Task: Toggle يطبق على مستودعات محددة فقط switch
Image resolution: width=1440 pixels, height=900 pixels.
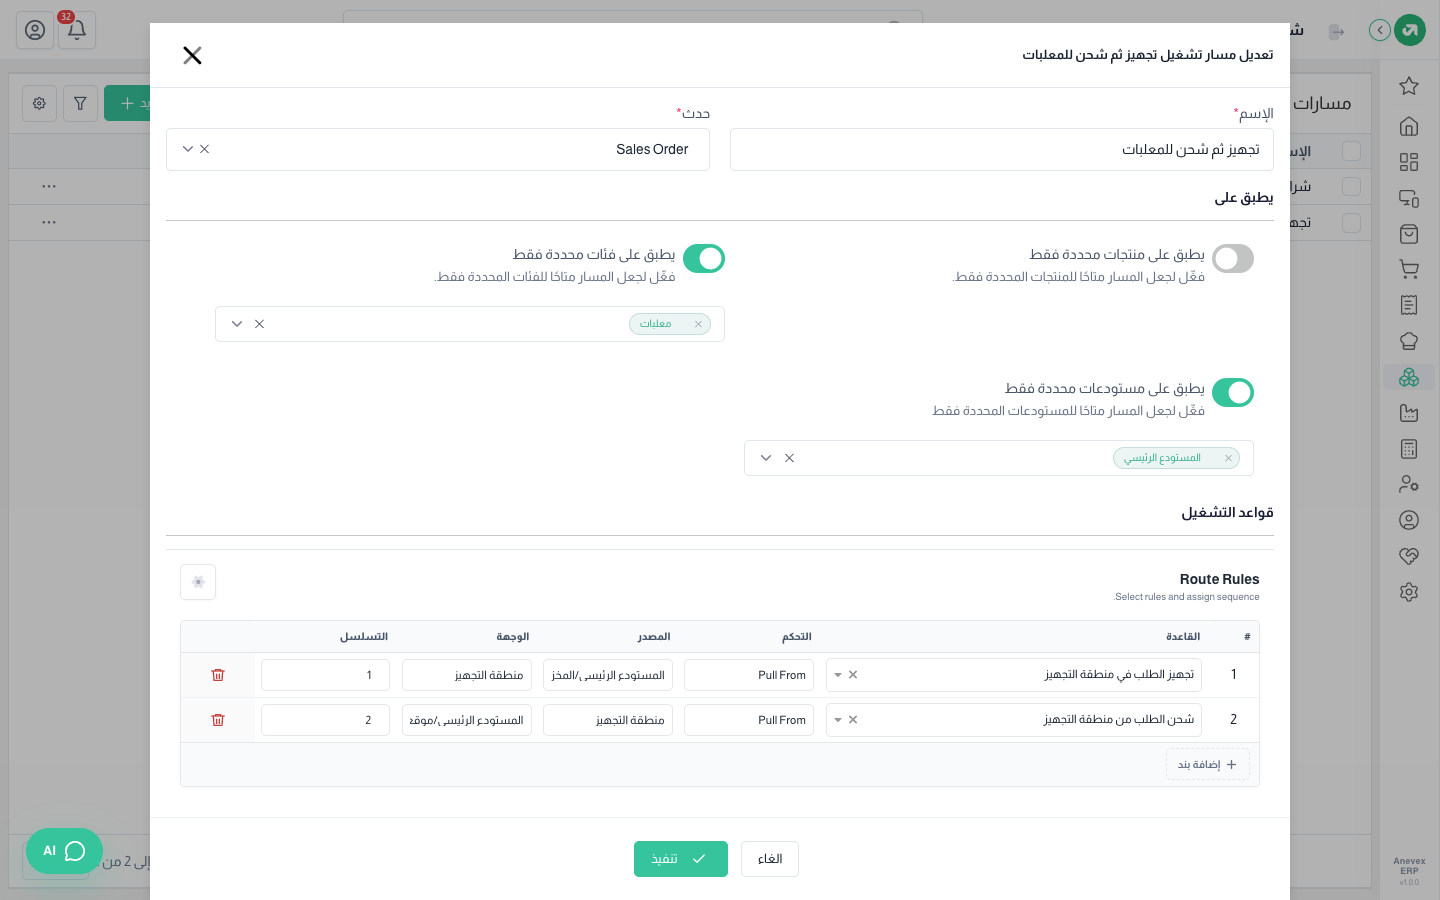Action: click(1233, 393)
